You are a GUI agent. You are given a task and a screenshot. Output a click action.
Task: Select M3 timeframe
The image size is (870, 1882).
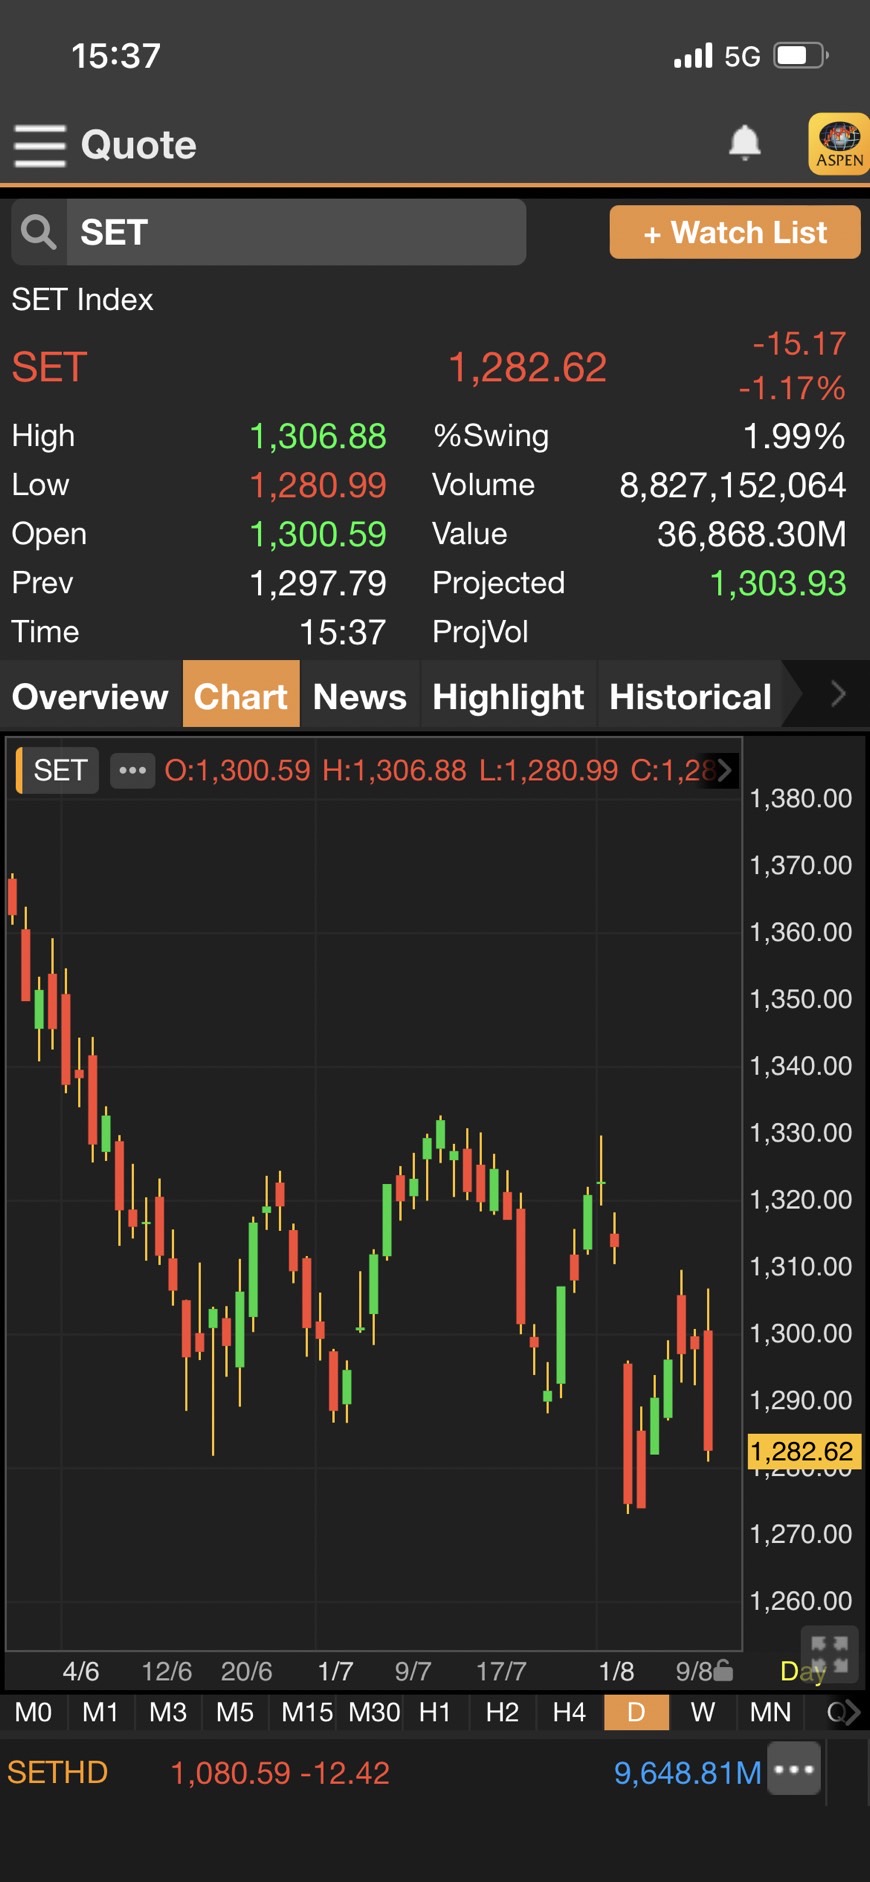tap(168, 1712)
